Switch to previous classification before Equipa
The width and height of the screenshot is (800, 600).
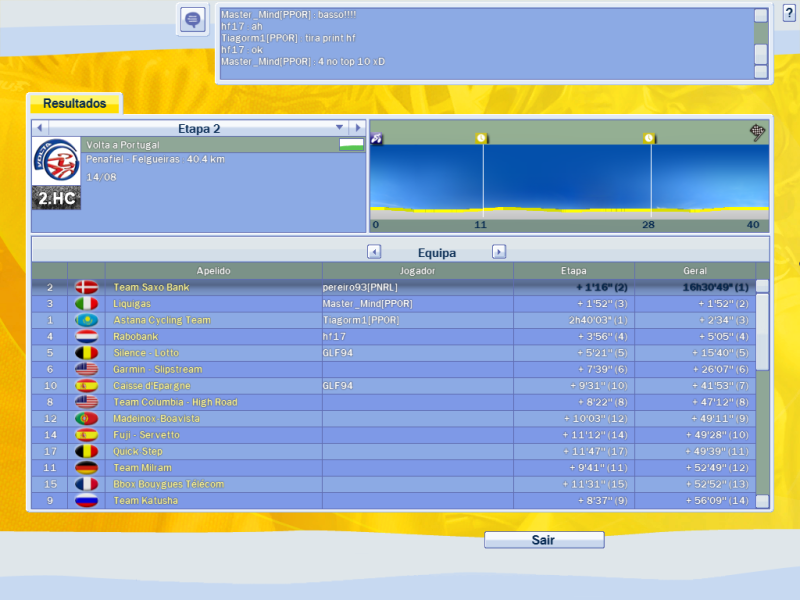pyautogui.click(x=374, y=252)
